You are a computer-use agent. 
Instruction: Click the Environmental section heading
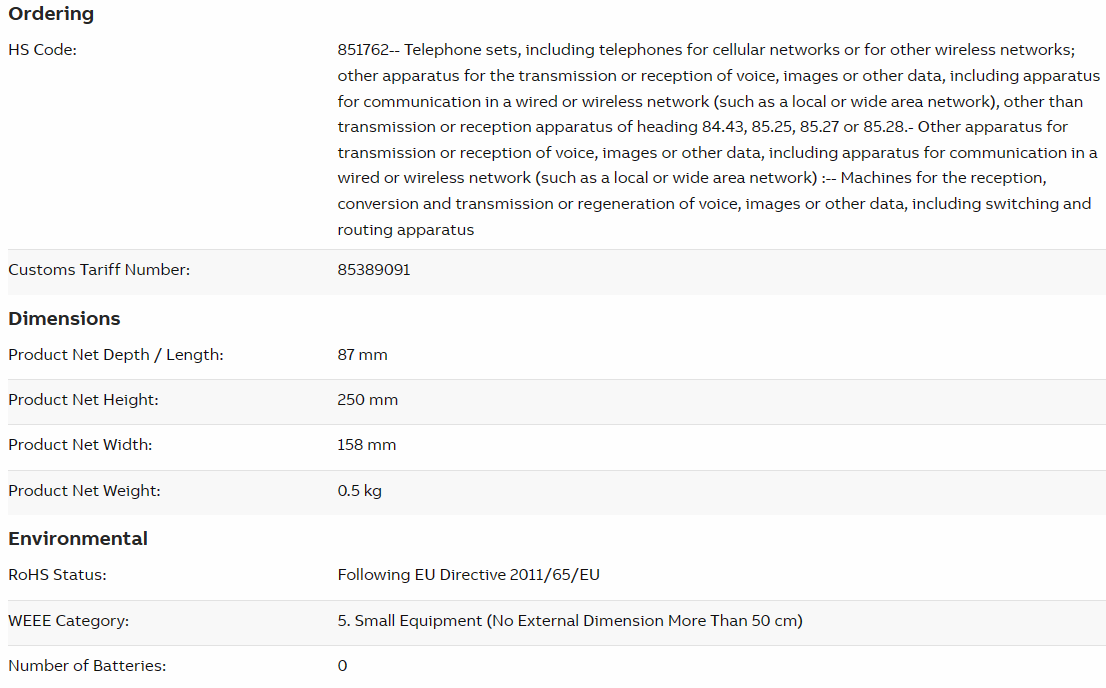(x=78, y=539)
